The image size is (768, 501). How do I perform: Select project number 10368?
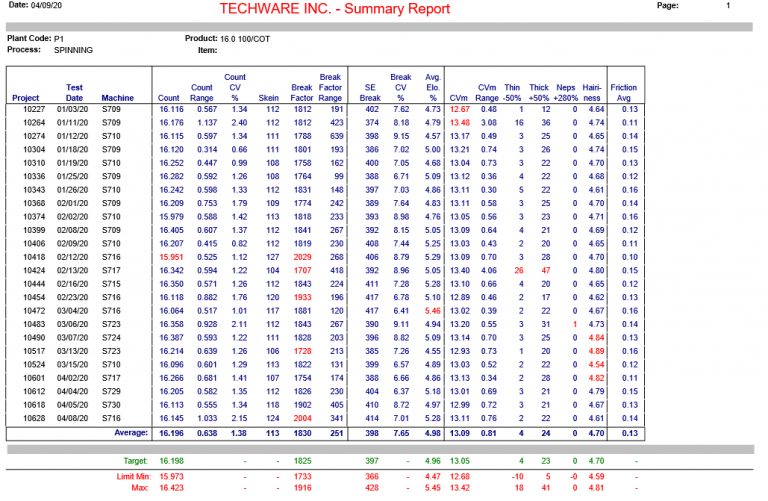pyautogui.click(x=34, y=203)
